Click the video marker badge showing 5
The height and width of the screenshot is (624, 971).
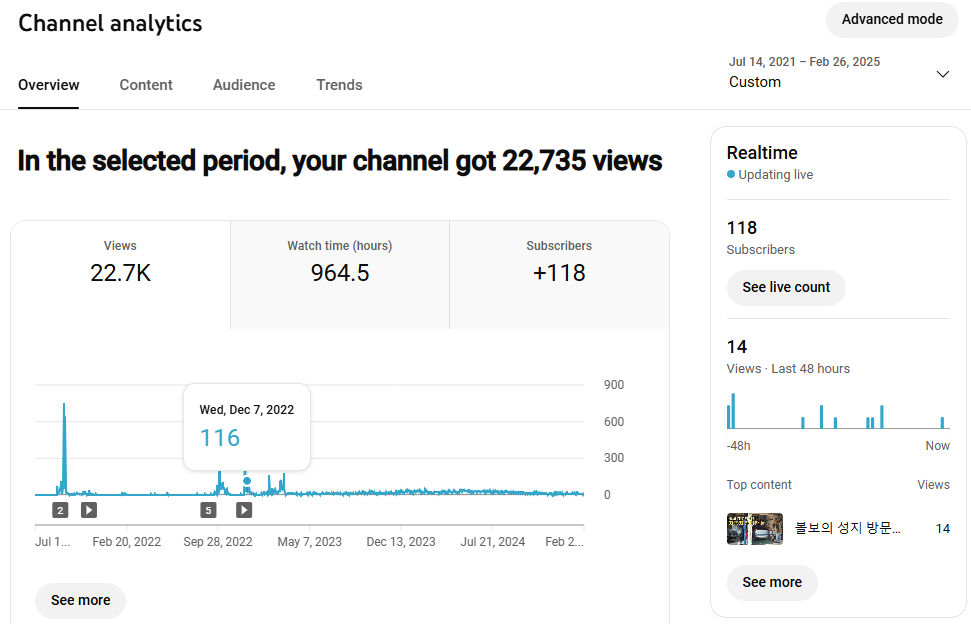(208, 510)
